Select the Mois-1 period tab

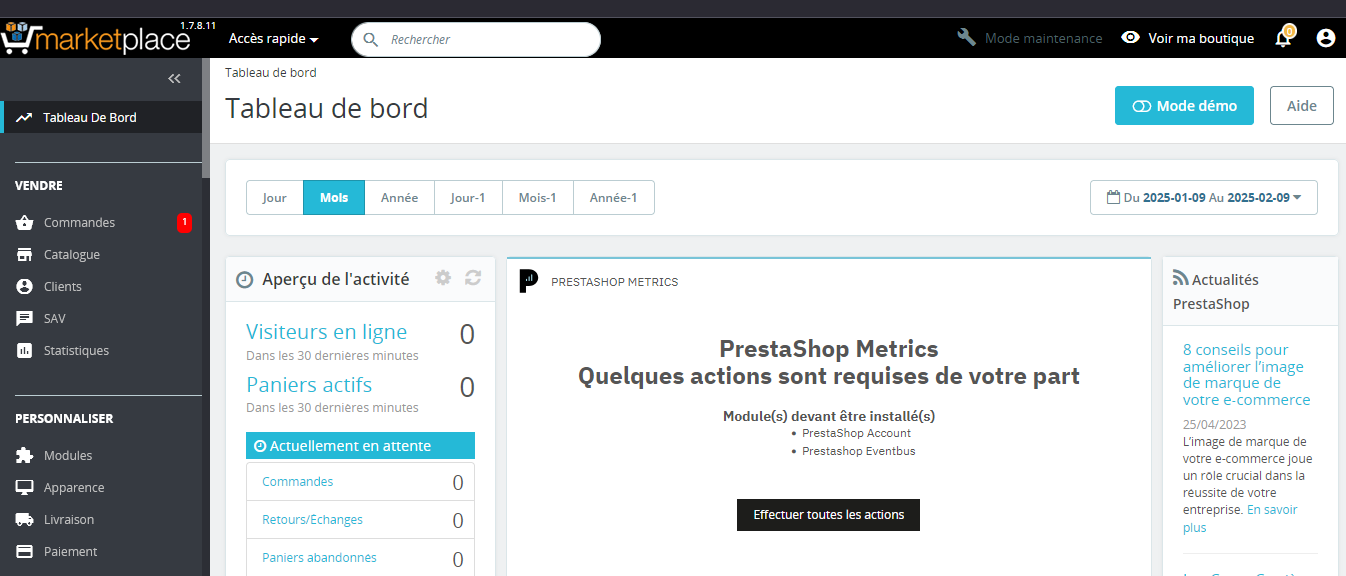[538, 197]
